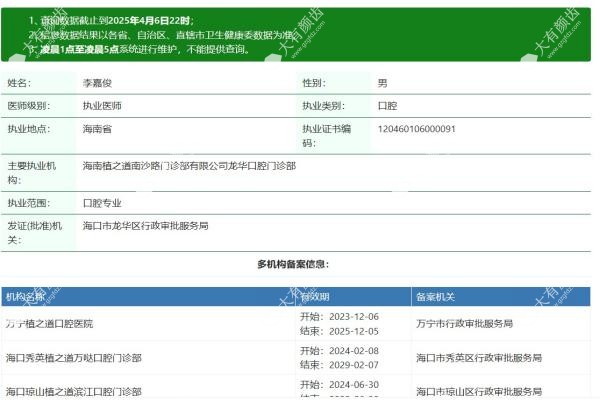Click the 执业证书编码 label
Screen dimensions: 600x400
(326, 136)
